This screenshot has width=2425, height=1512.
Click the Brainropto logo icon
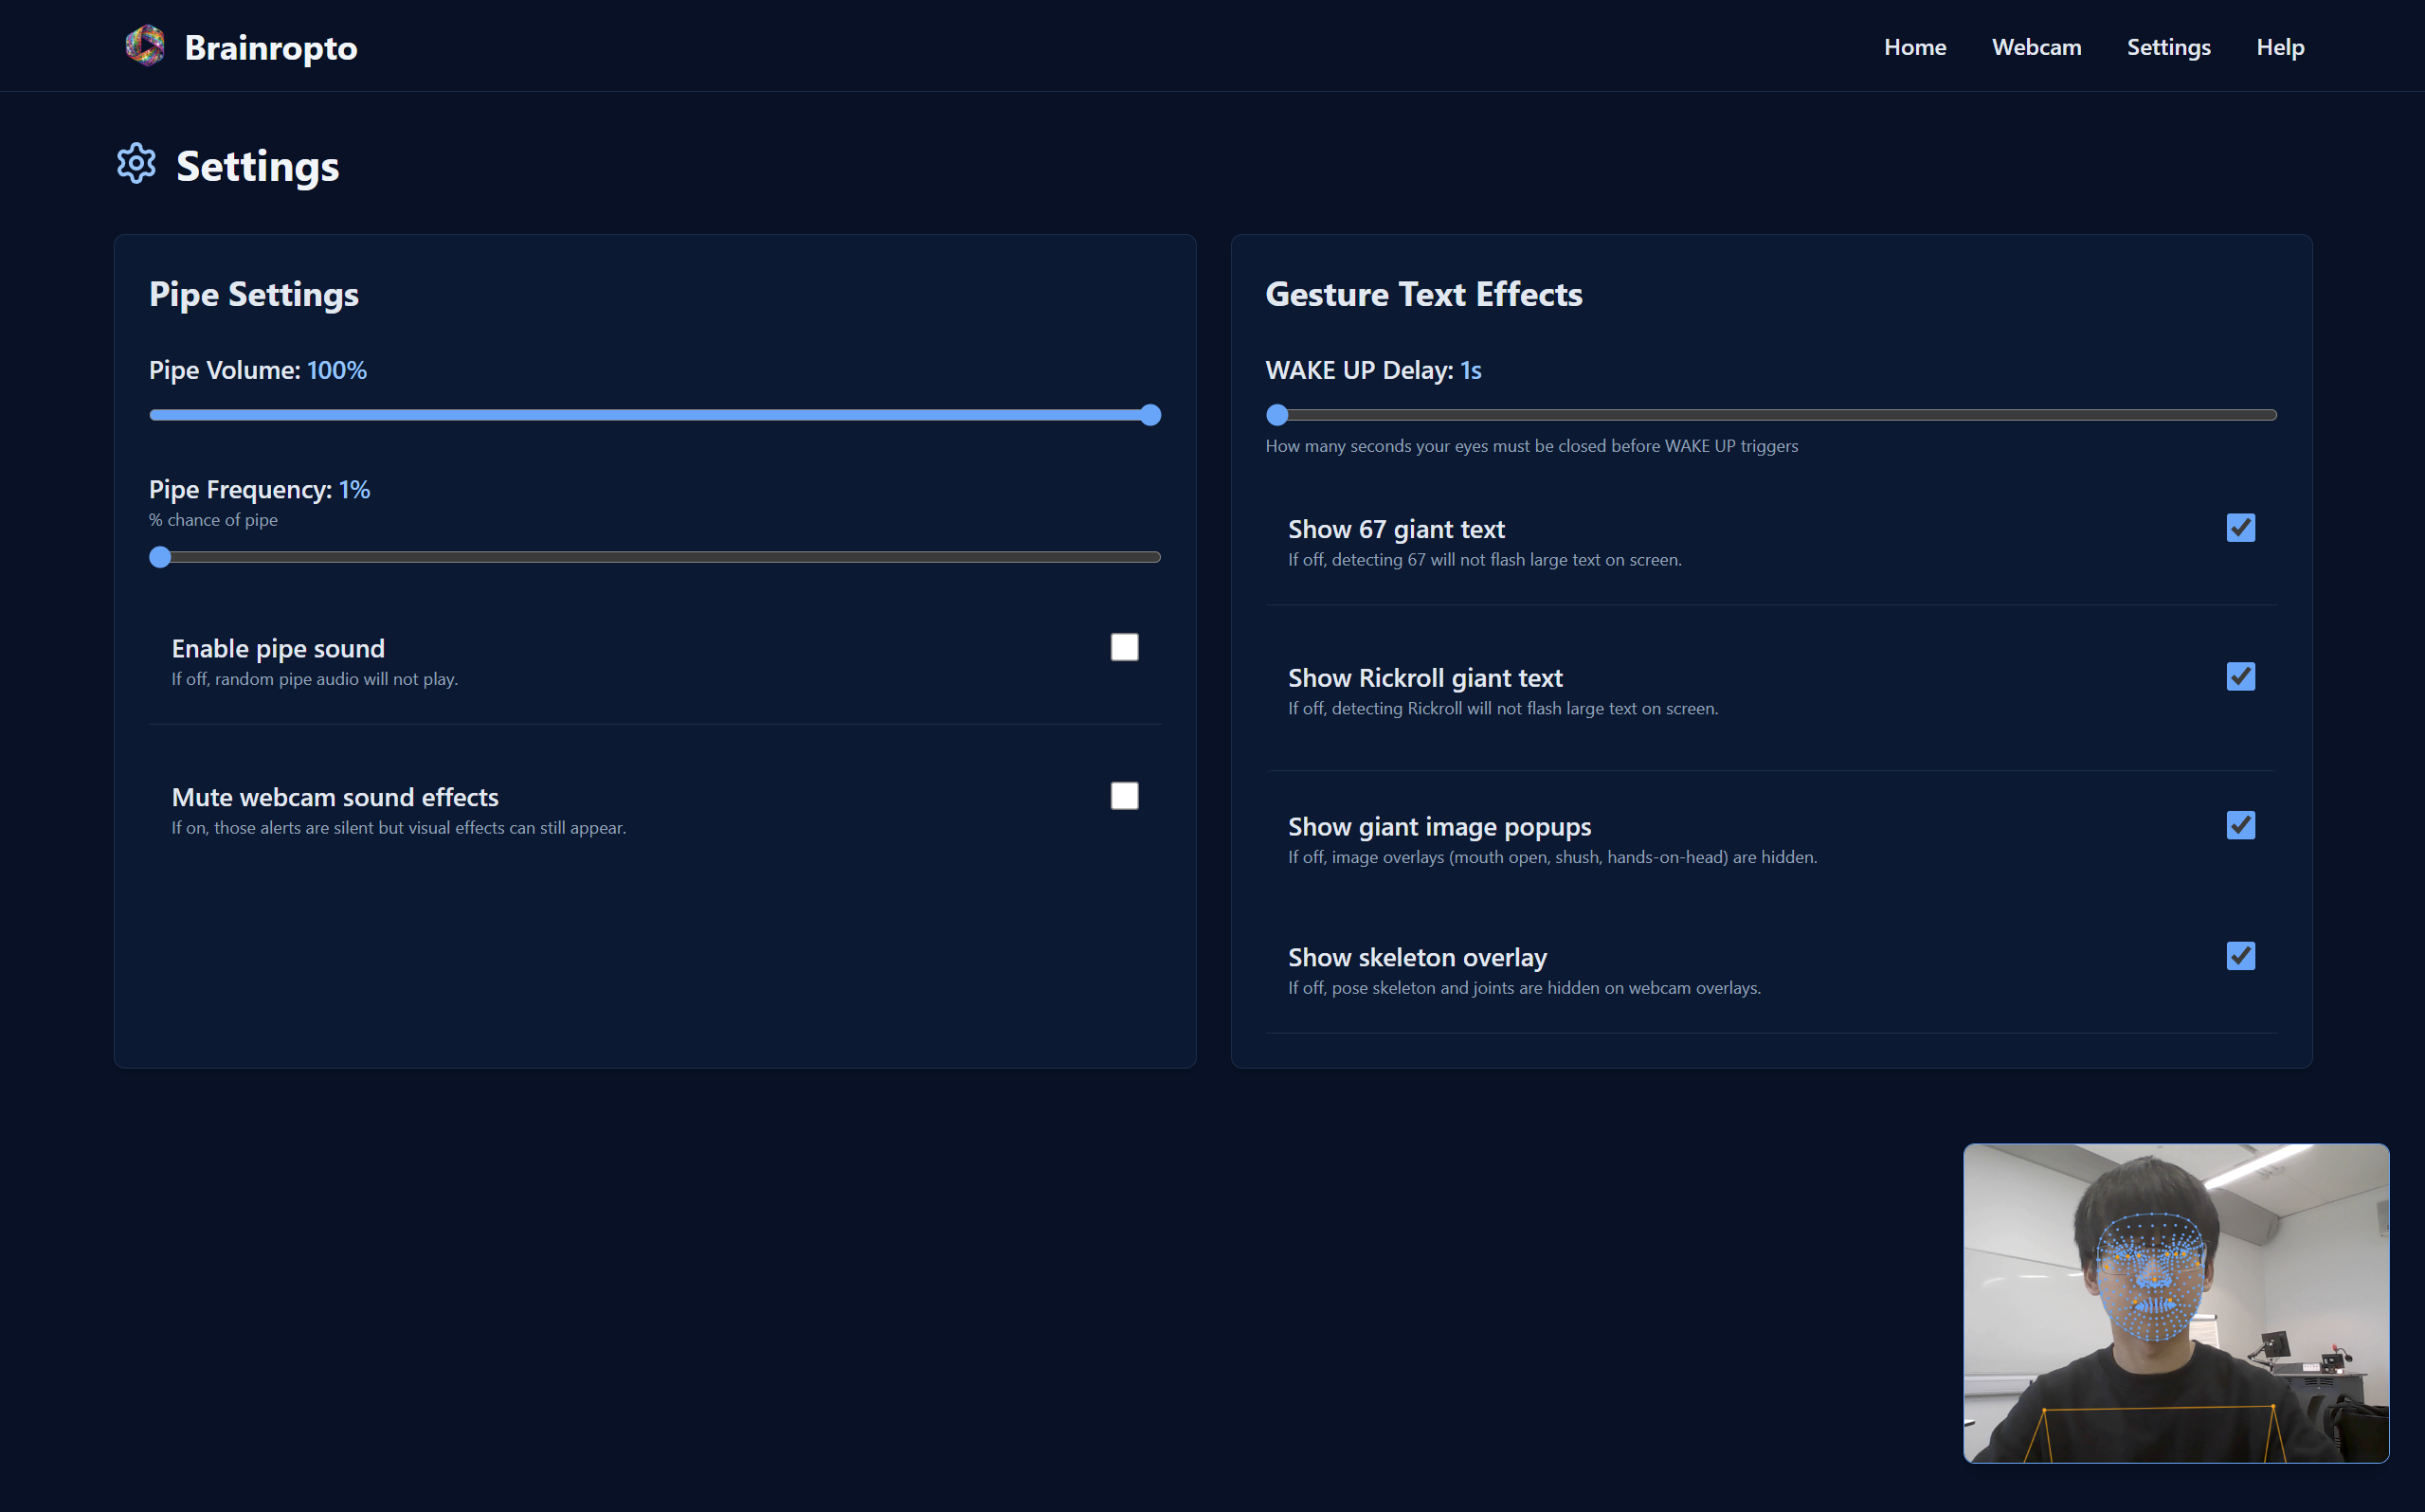tap(145, 46)
